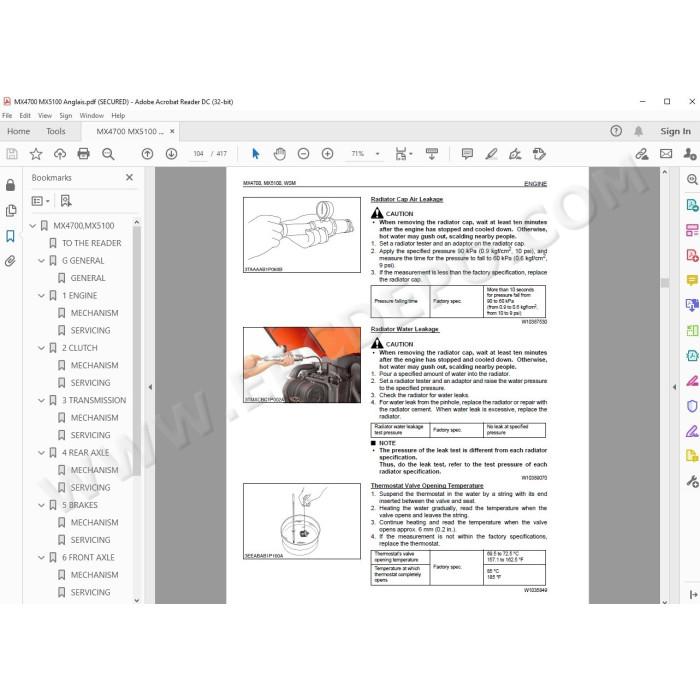Close the Bookmarks panel
This screenshot has height=700, width=700.
tap(129, 177)
